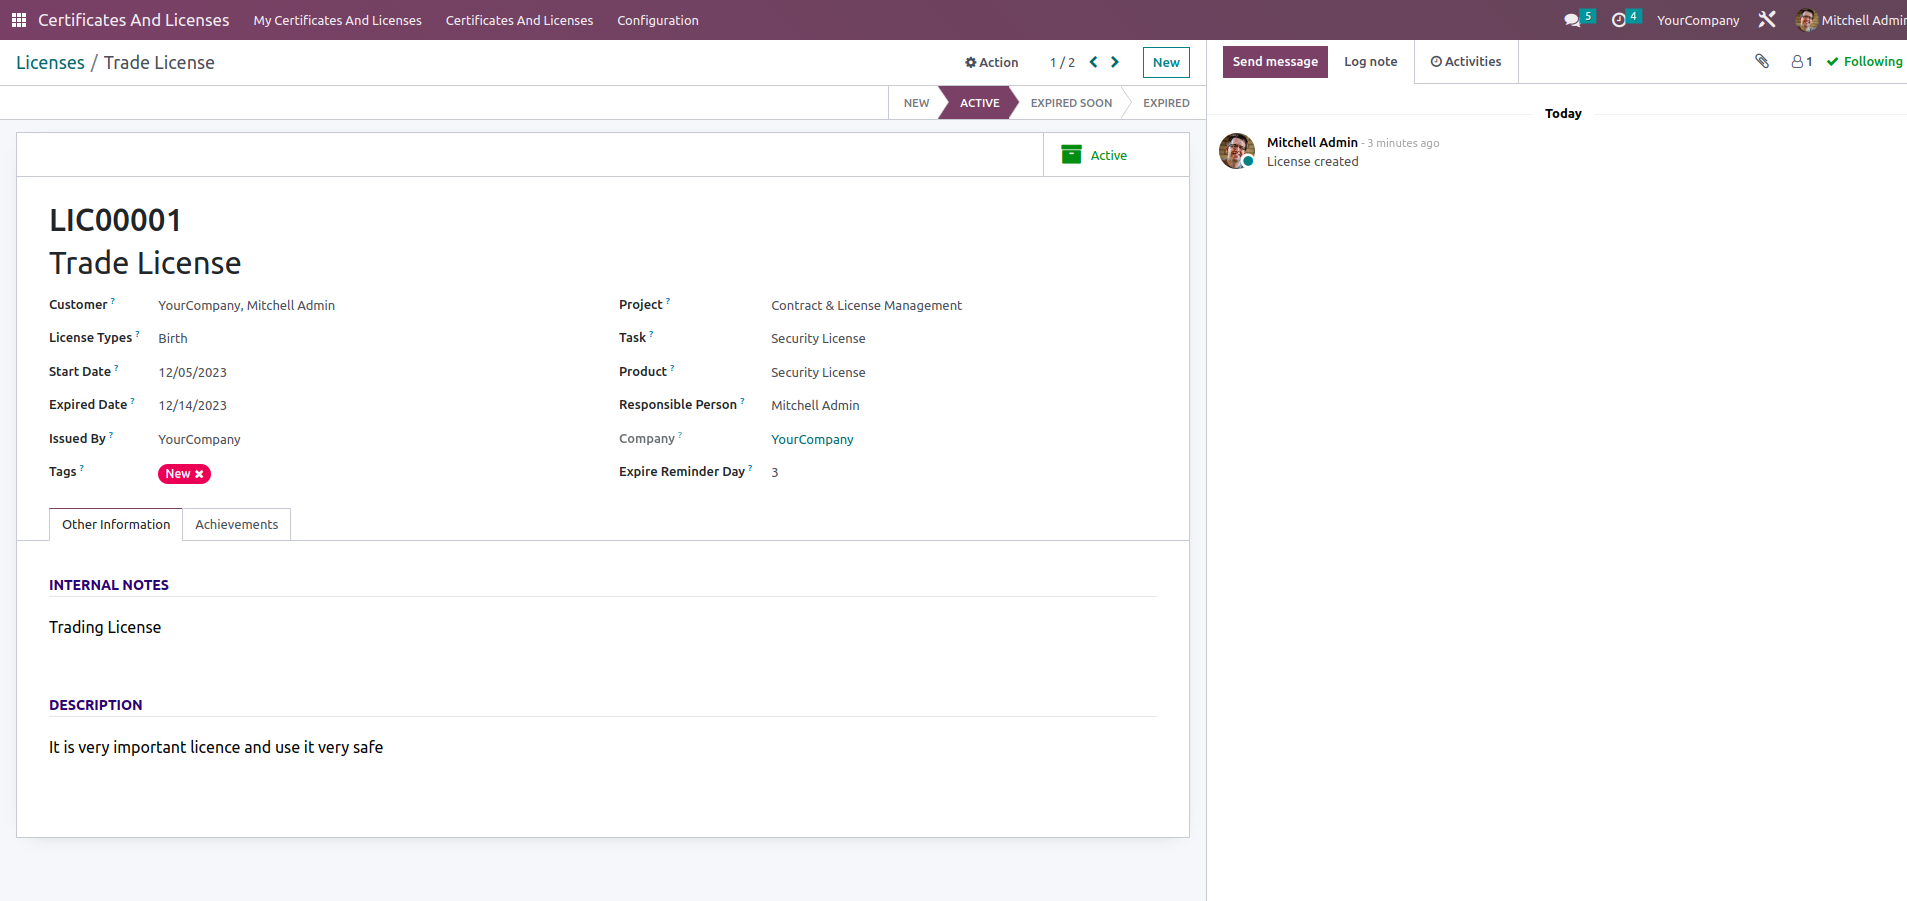Click Send message button
The height and width of the screenshot is (901, 1907).
coord(1275,62)
